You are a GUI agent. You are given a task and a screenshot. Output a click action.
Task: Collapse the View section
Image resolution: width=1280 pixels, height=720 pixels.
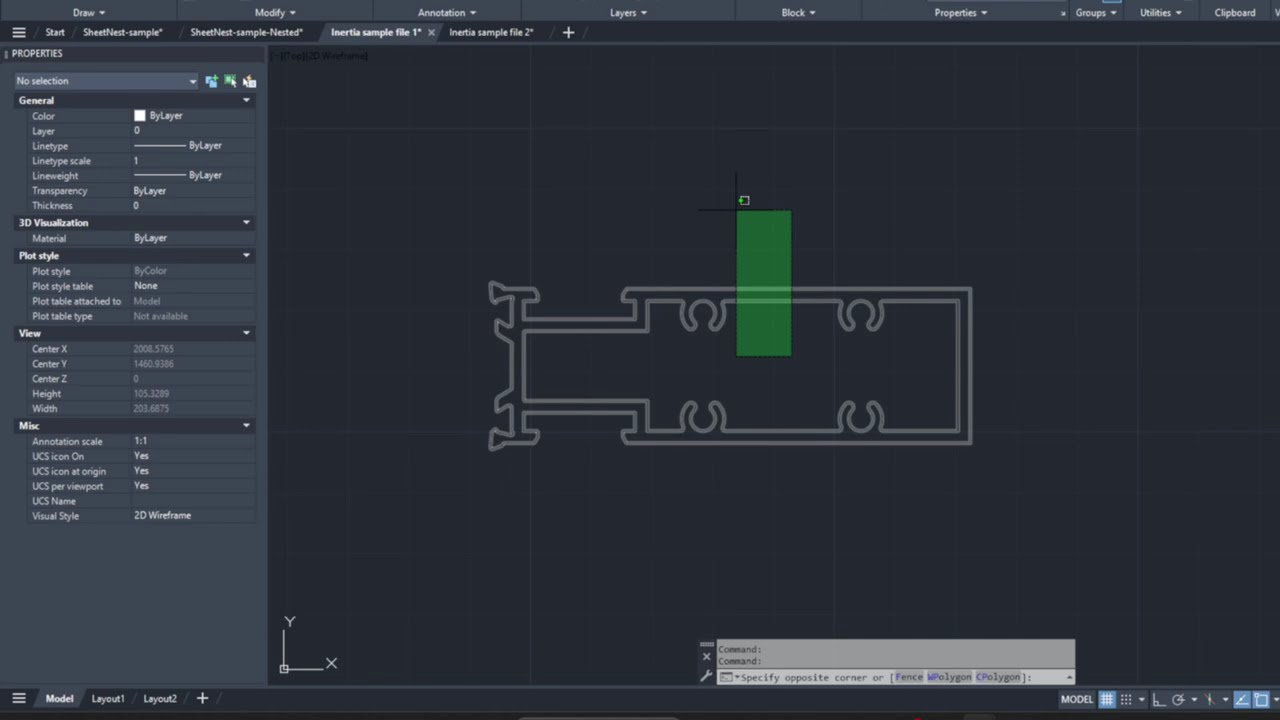(x=246, y=333)
